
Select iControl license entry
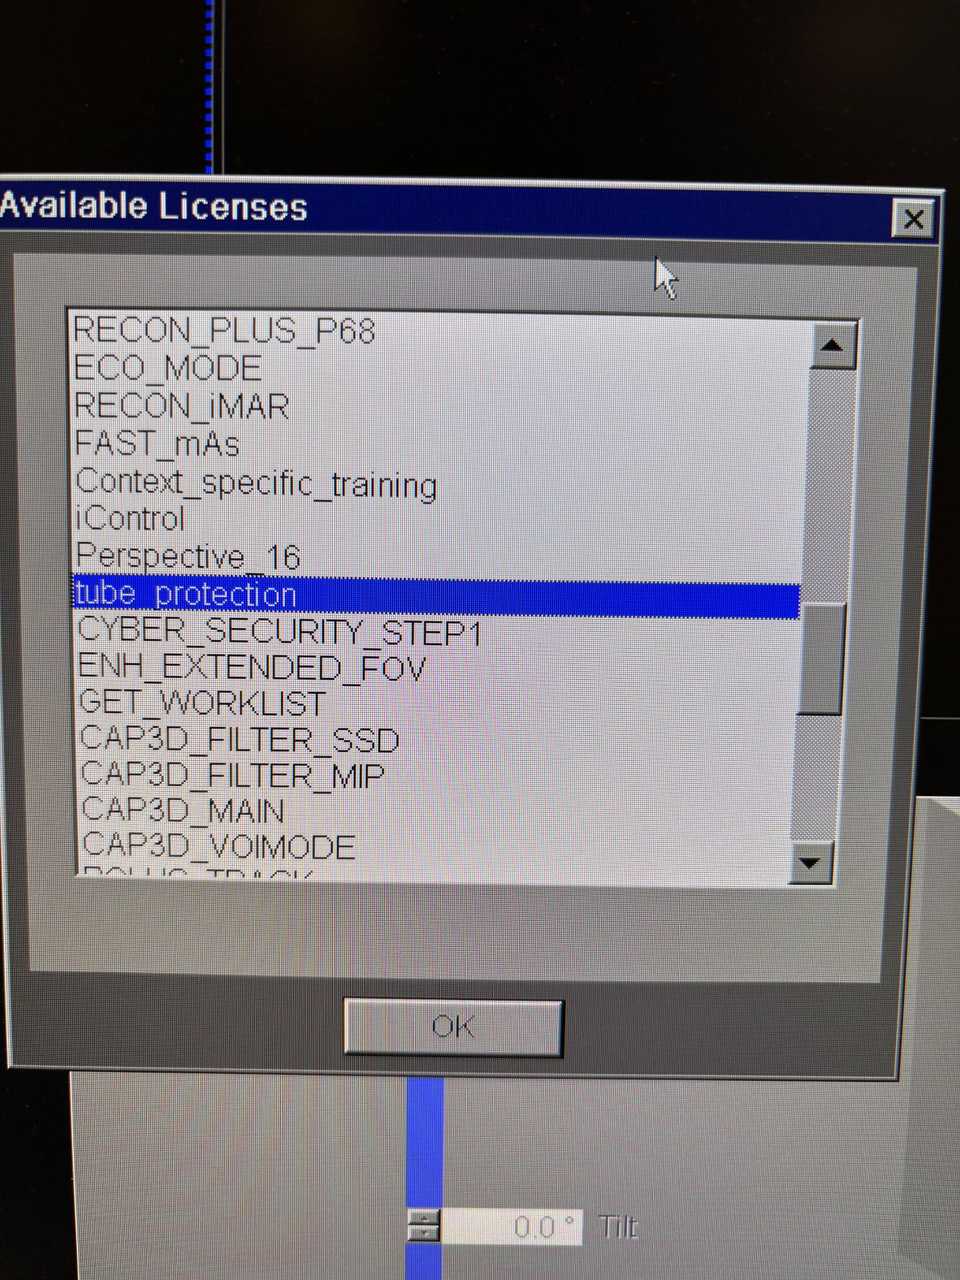click(x=130, y=519)
